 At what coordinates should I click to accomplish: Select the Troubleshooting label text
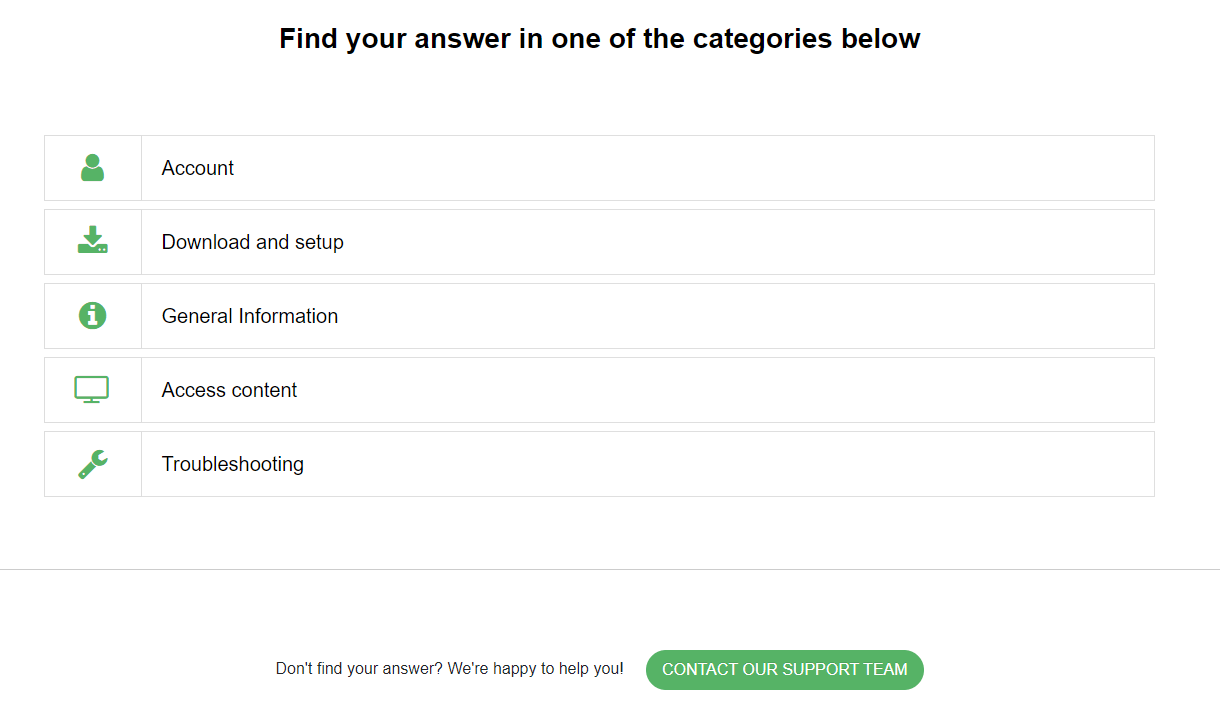[x=233, y=464]
